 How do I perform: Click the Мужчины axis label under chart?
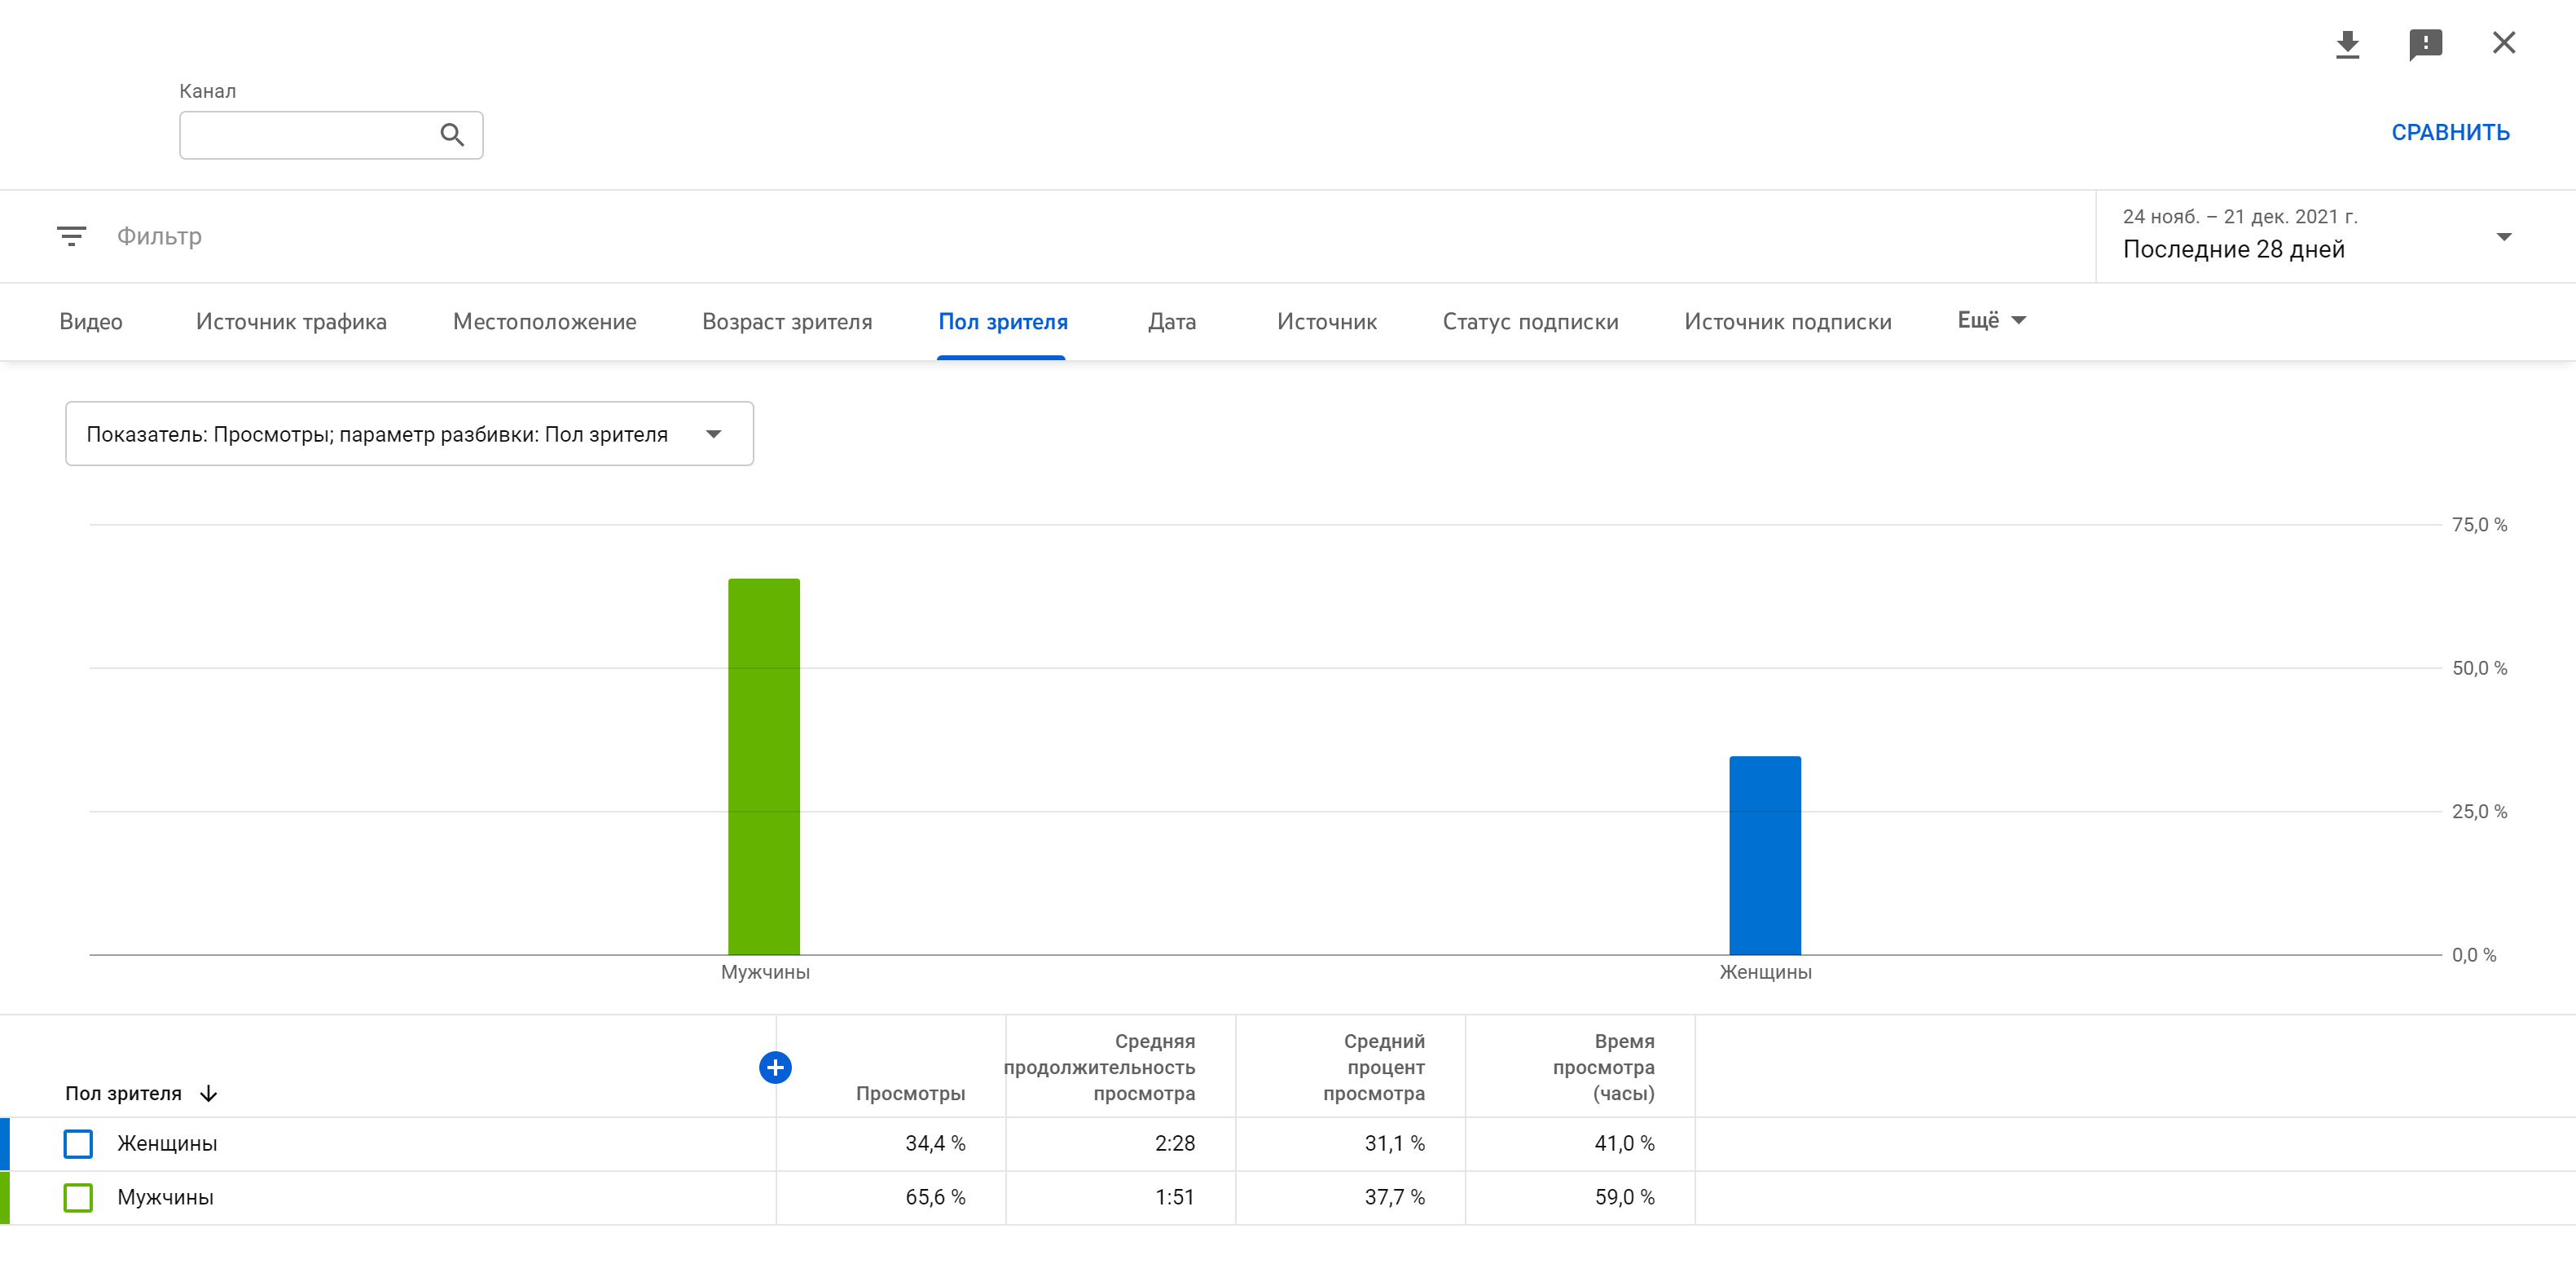coord(765,972)
